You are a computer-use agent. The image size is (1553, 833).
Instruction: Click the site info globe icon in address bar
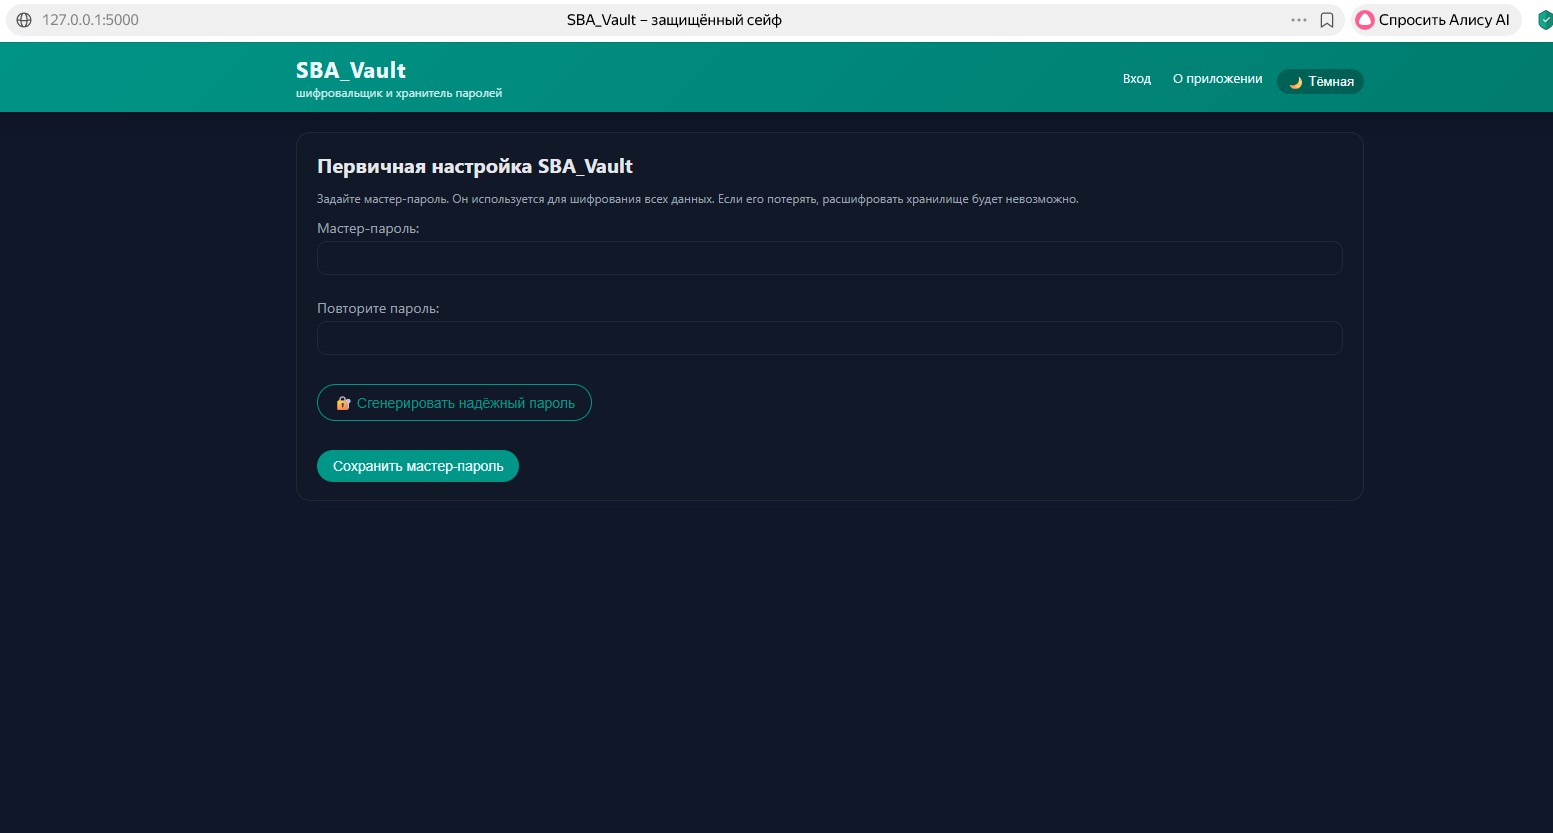[x=23, y=19]
